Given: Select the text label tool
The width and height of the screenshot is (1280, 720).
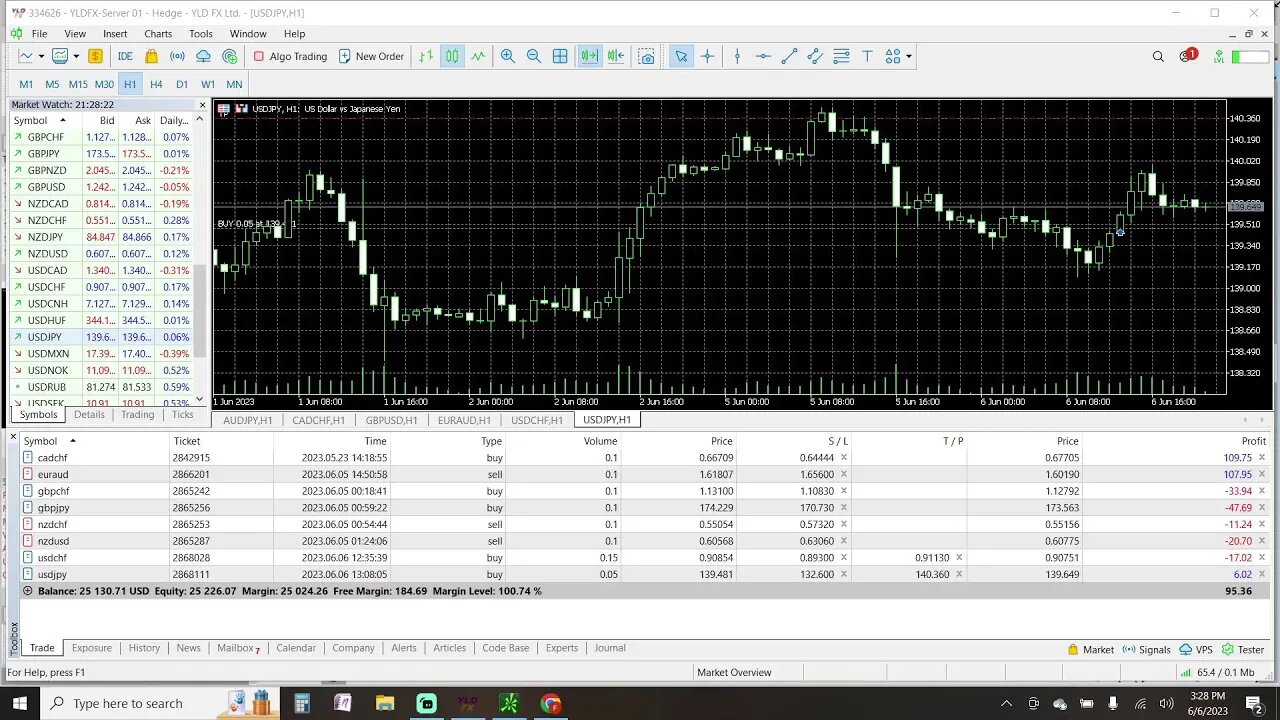Looking at the screenshot, I should coord(867,56).
